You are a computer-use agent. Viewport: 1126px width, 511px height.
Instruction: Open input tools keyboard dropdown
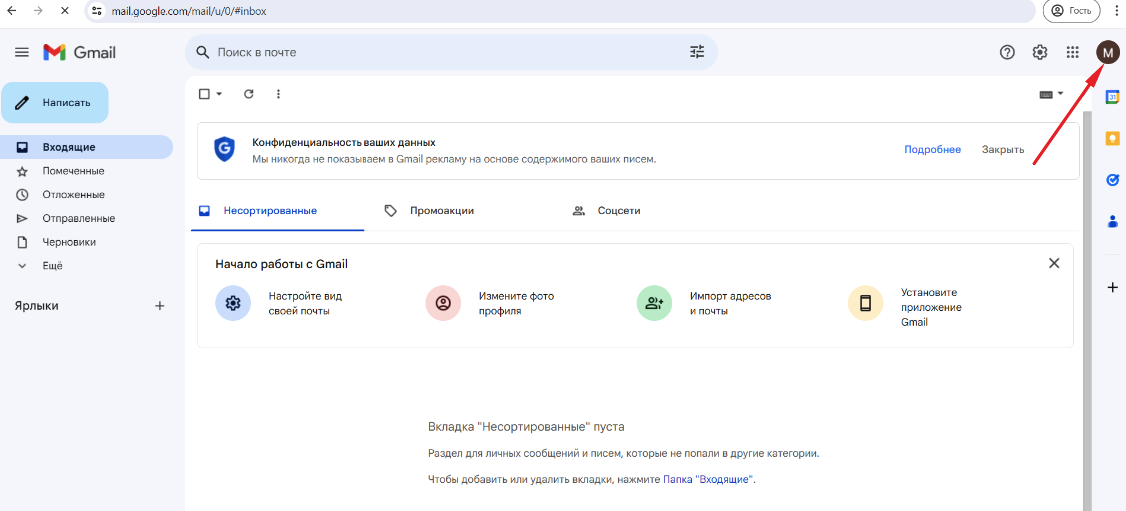pyautogui.click(x=1051, y=94)
